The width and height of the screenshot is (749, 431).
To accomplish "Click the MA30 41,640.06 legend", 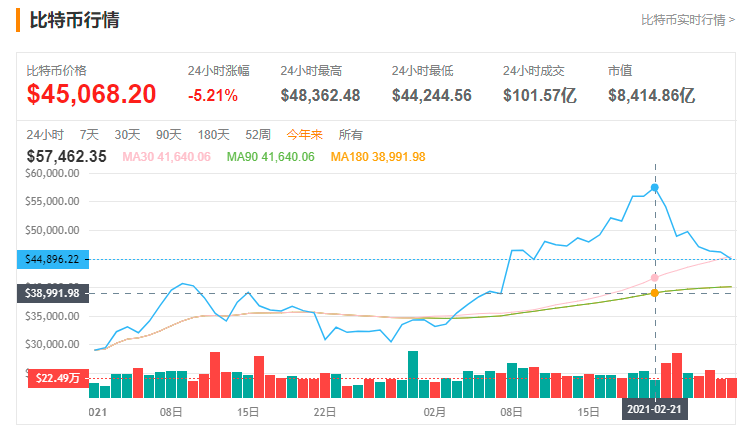I will coord(166,157).
